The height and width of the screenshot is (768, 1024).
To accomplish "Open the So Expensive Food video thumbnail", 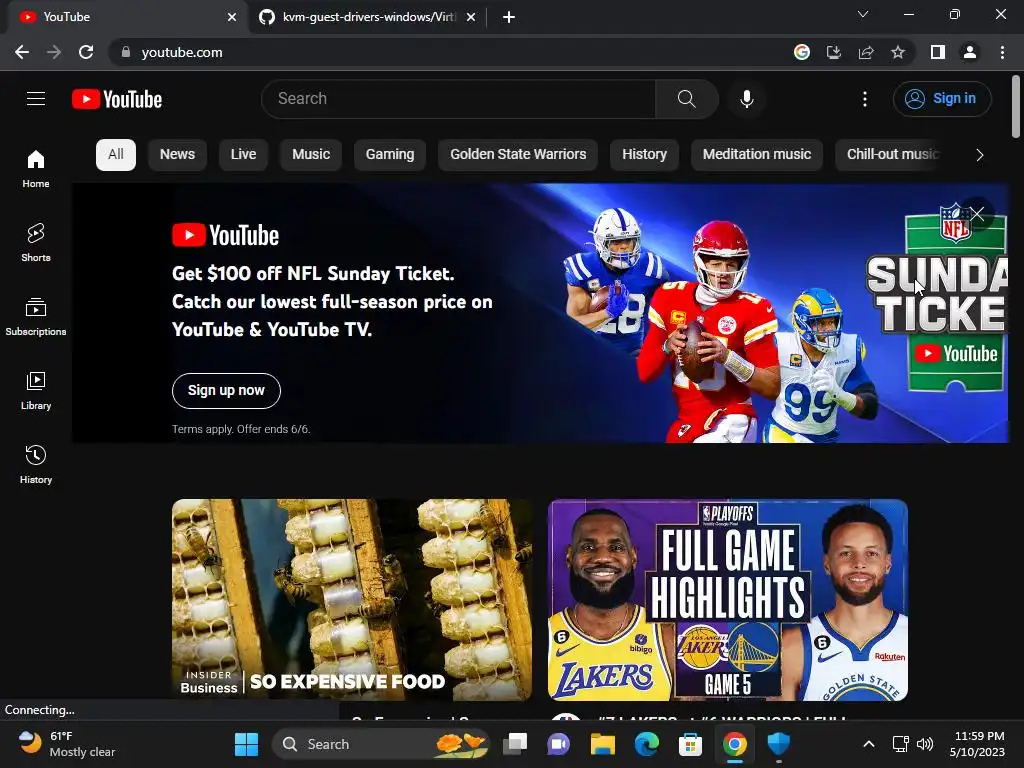I will point(351,600).
